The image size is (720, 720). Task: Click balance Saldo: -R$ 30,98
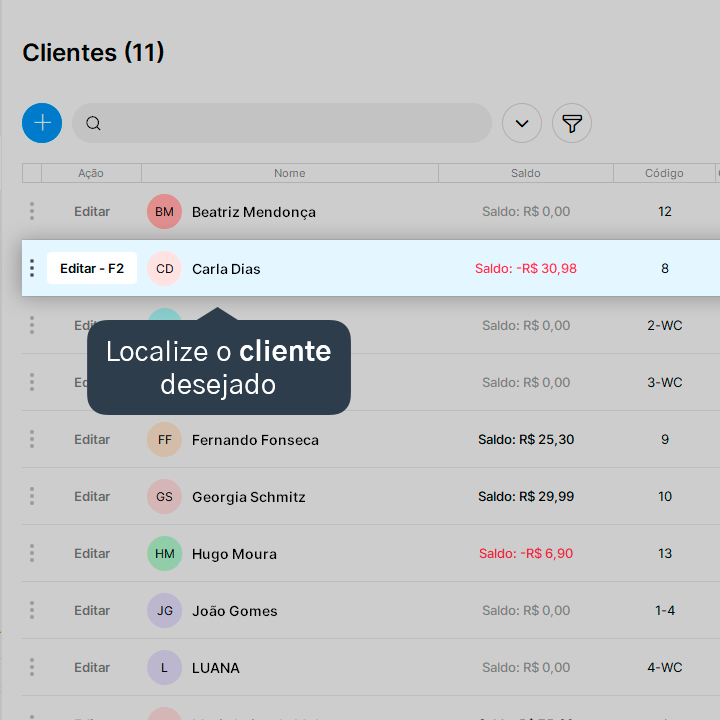click(526, 268)
